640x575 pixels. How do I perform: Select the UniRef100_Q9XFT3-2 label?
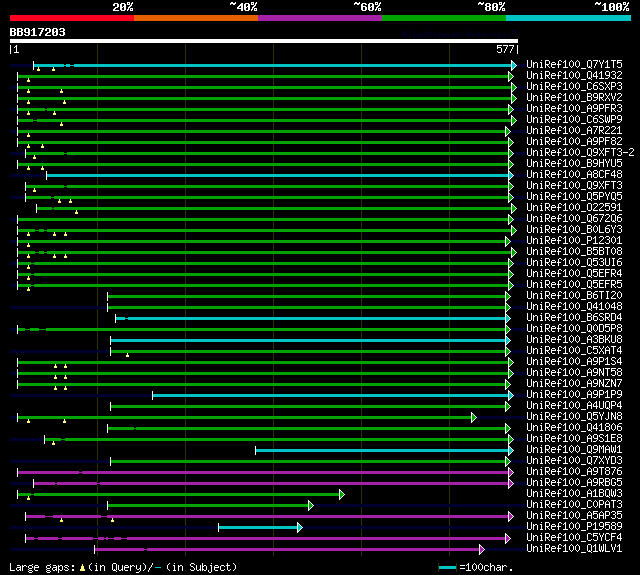coord(580,153)
